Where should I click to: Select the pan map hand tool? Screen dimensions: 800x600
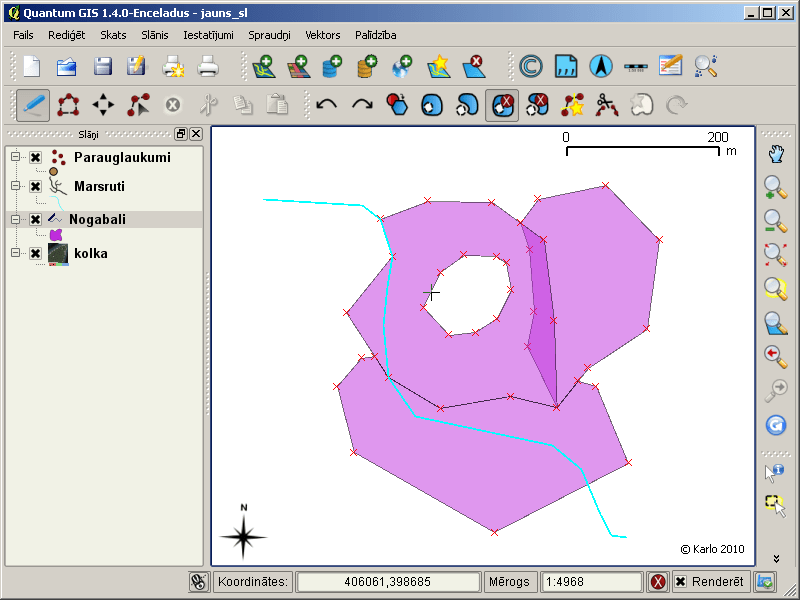pyautogui.click(x=776, y=154)
